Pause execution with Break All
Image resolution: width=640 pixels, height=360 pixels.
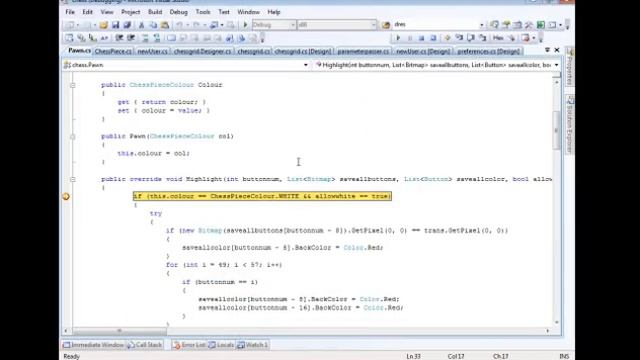tap(410, 38)
